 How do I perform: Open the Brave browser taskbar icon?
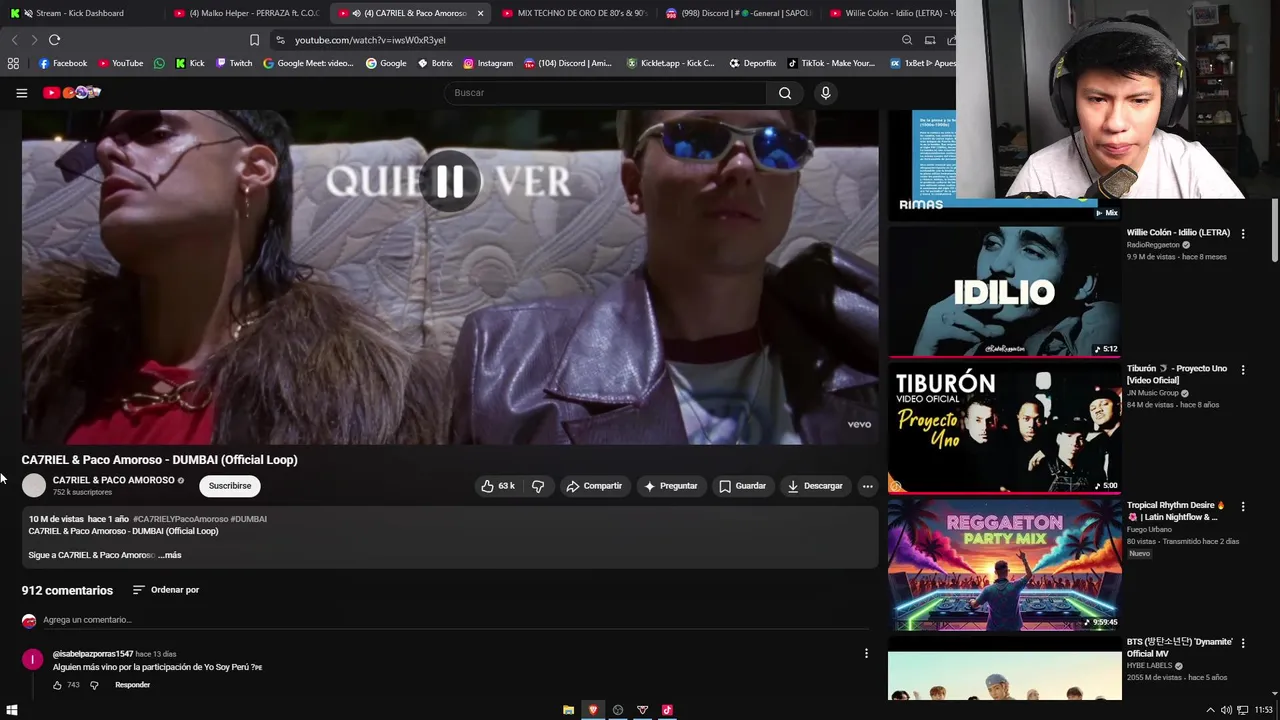[593, 710]
